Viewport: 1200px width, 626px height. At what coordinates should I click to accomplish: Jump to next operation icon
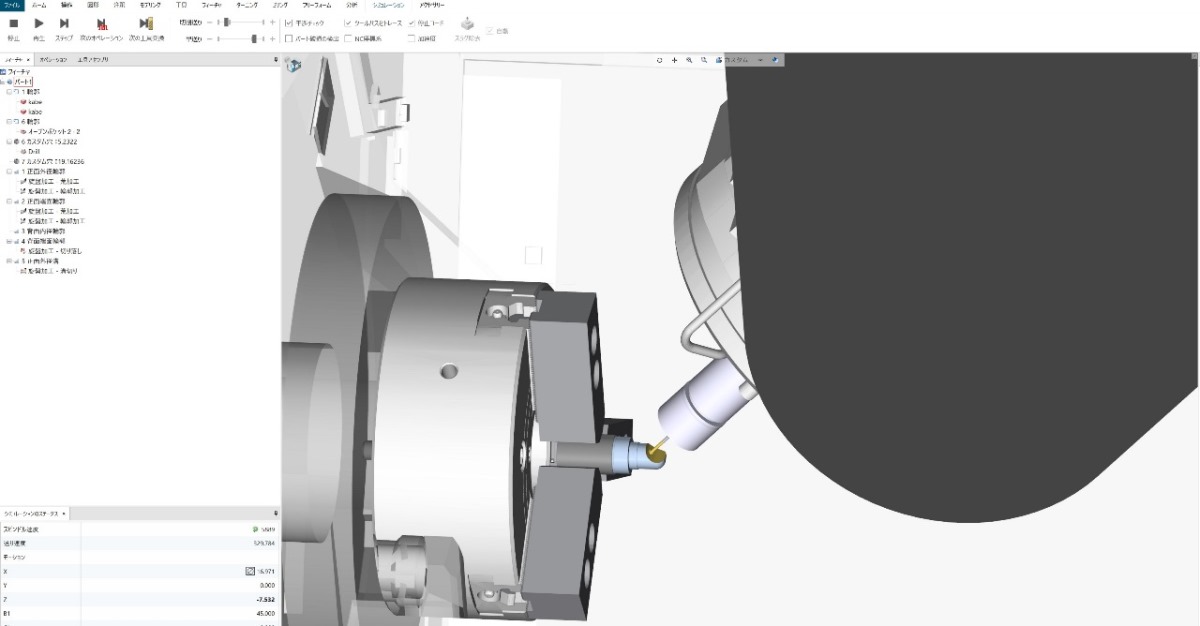point(102,23)
